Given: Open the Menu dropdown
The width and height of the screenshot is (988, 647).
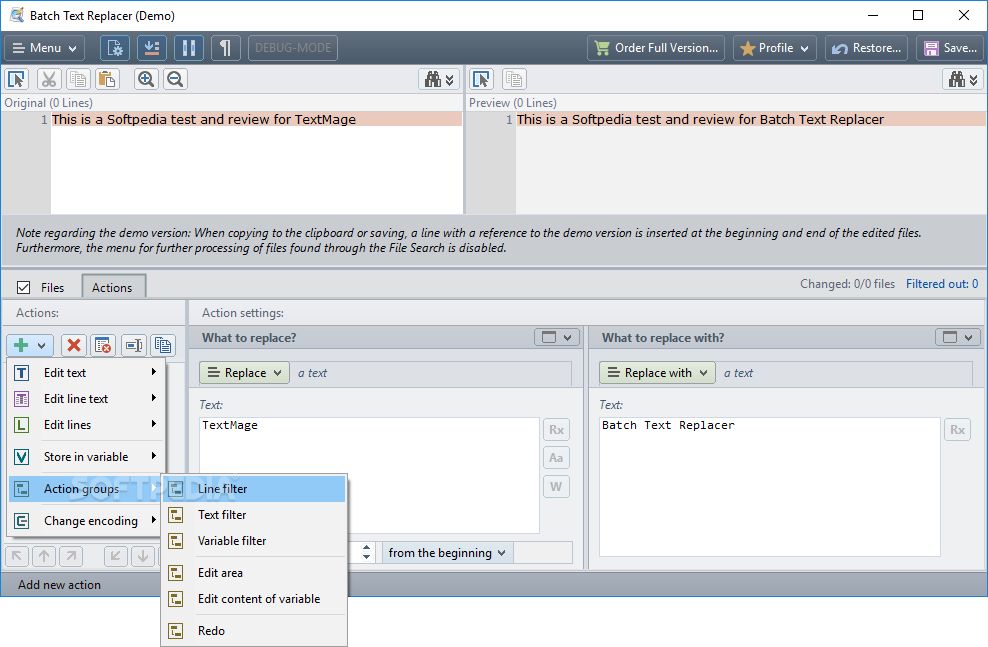Looking at the screenshot, I should tap(44, 48).
